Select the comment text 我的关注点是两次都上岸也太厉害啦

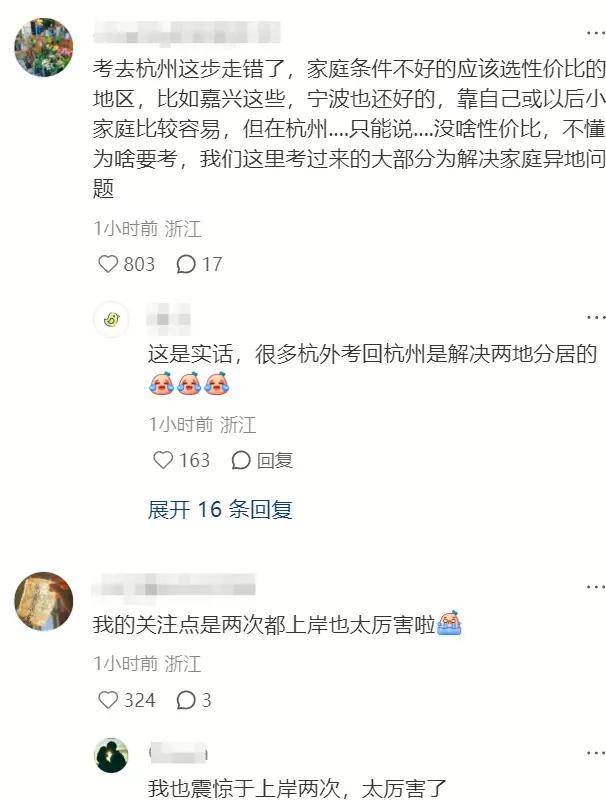(x=264, y=625)
